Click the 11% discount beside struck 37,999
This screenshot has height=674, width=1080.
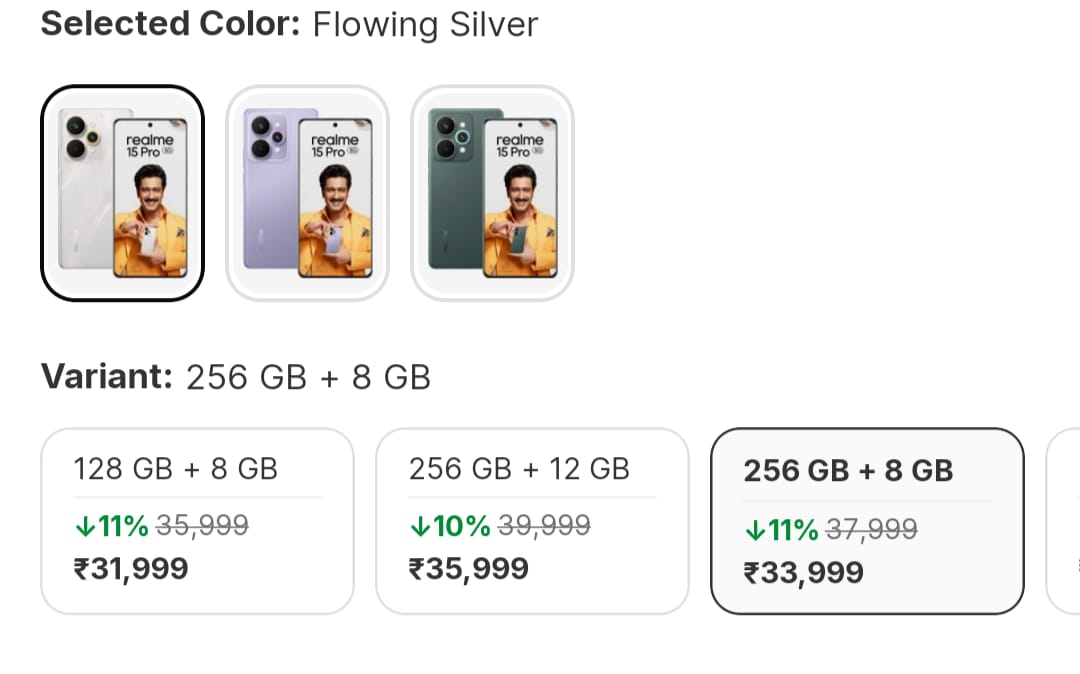pyautogui.click(x=781, y=529)
